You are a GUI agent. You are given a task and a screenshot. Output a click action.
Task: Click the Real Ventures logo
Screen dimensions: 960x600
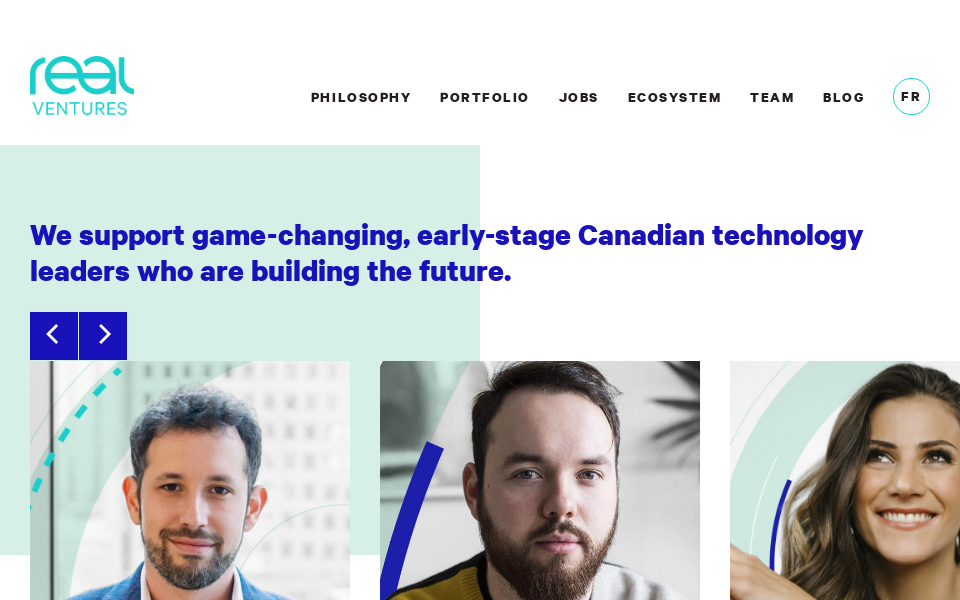[81, 86]
